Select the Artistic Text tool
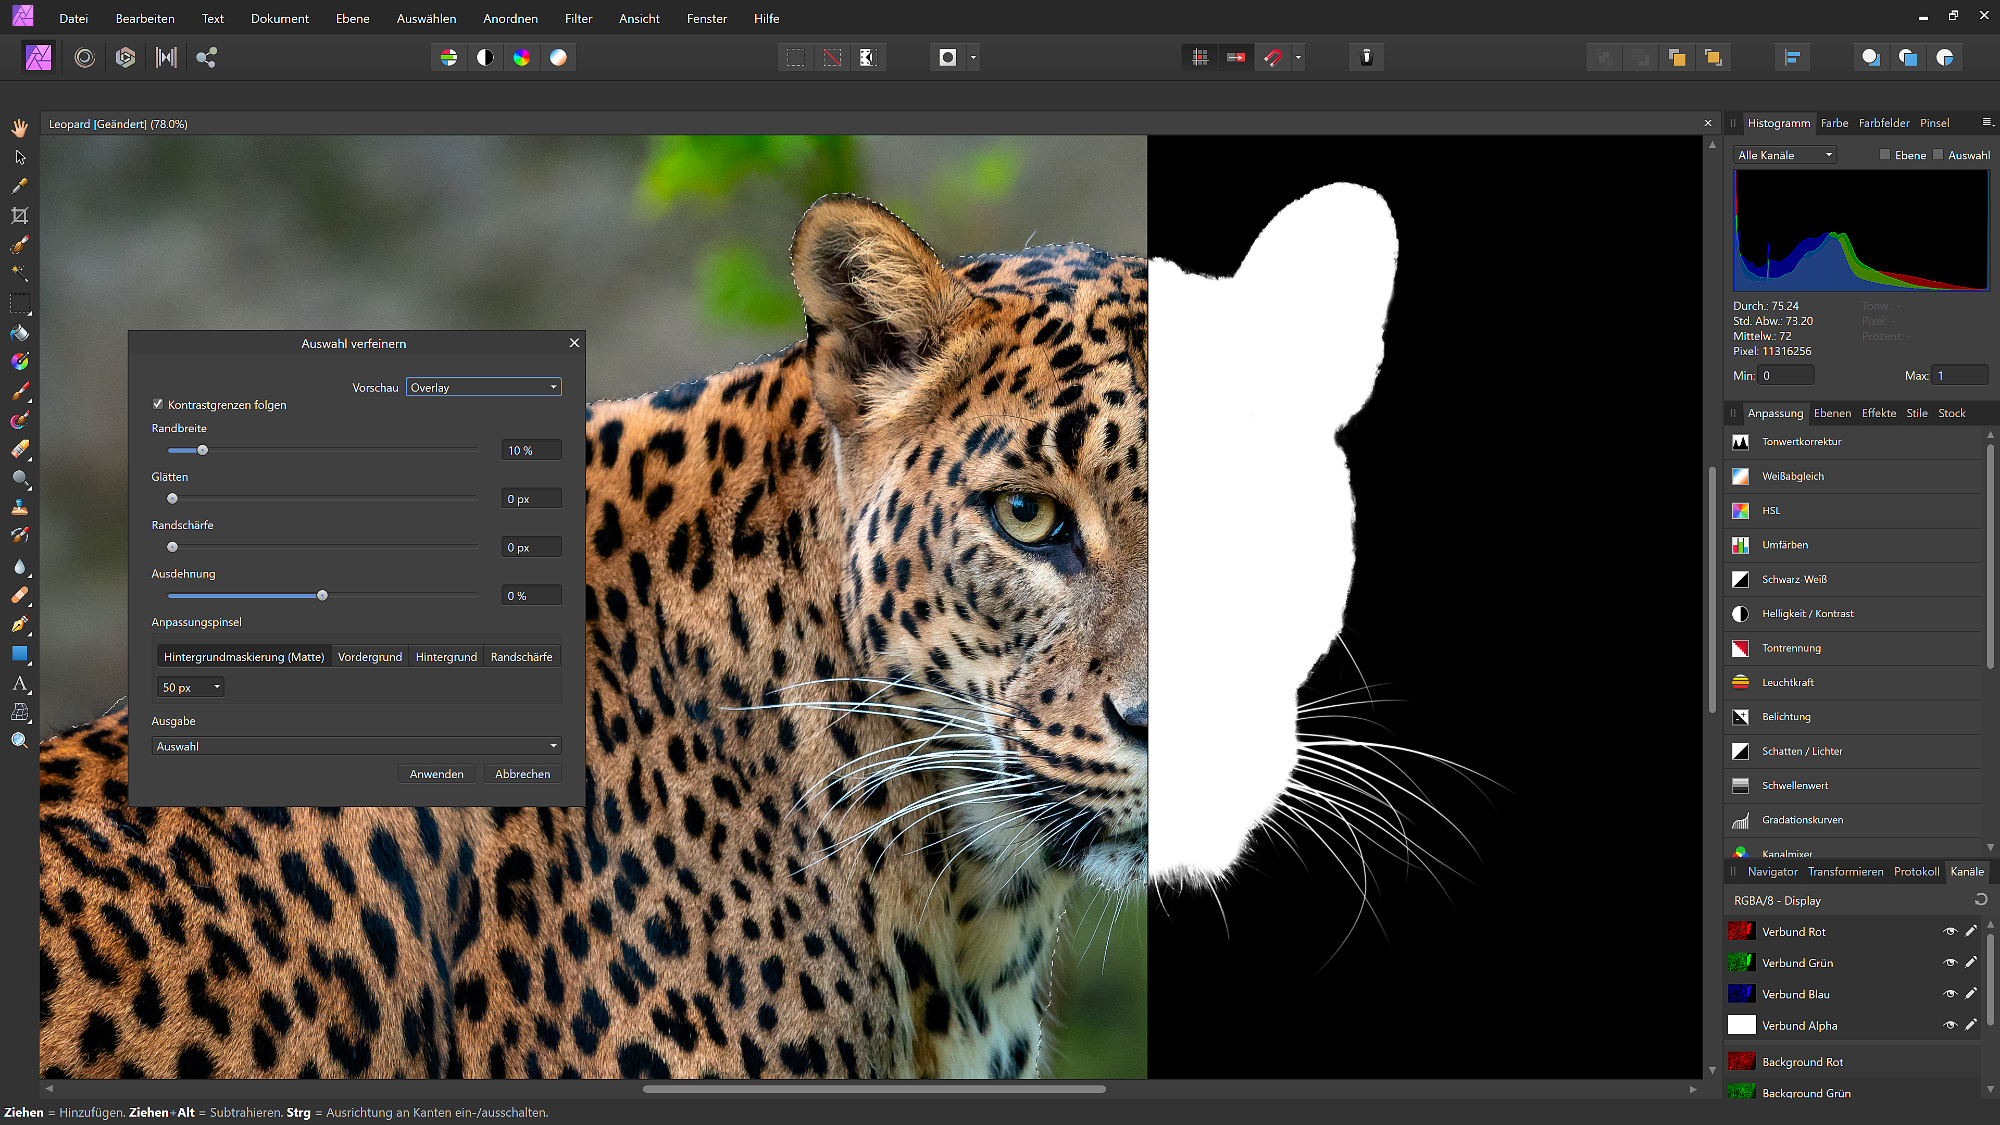Image resolution: width=2000 pixels, height=1125 pixels. click(19, 683)
